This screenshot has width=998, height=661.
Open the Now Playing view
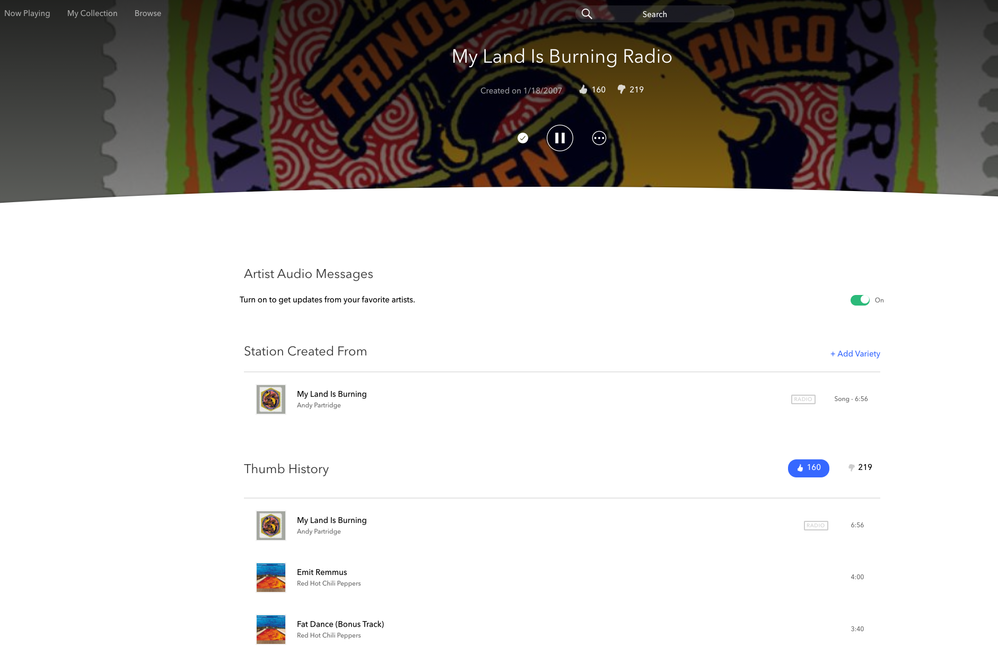pos(27,14)
